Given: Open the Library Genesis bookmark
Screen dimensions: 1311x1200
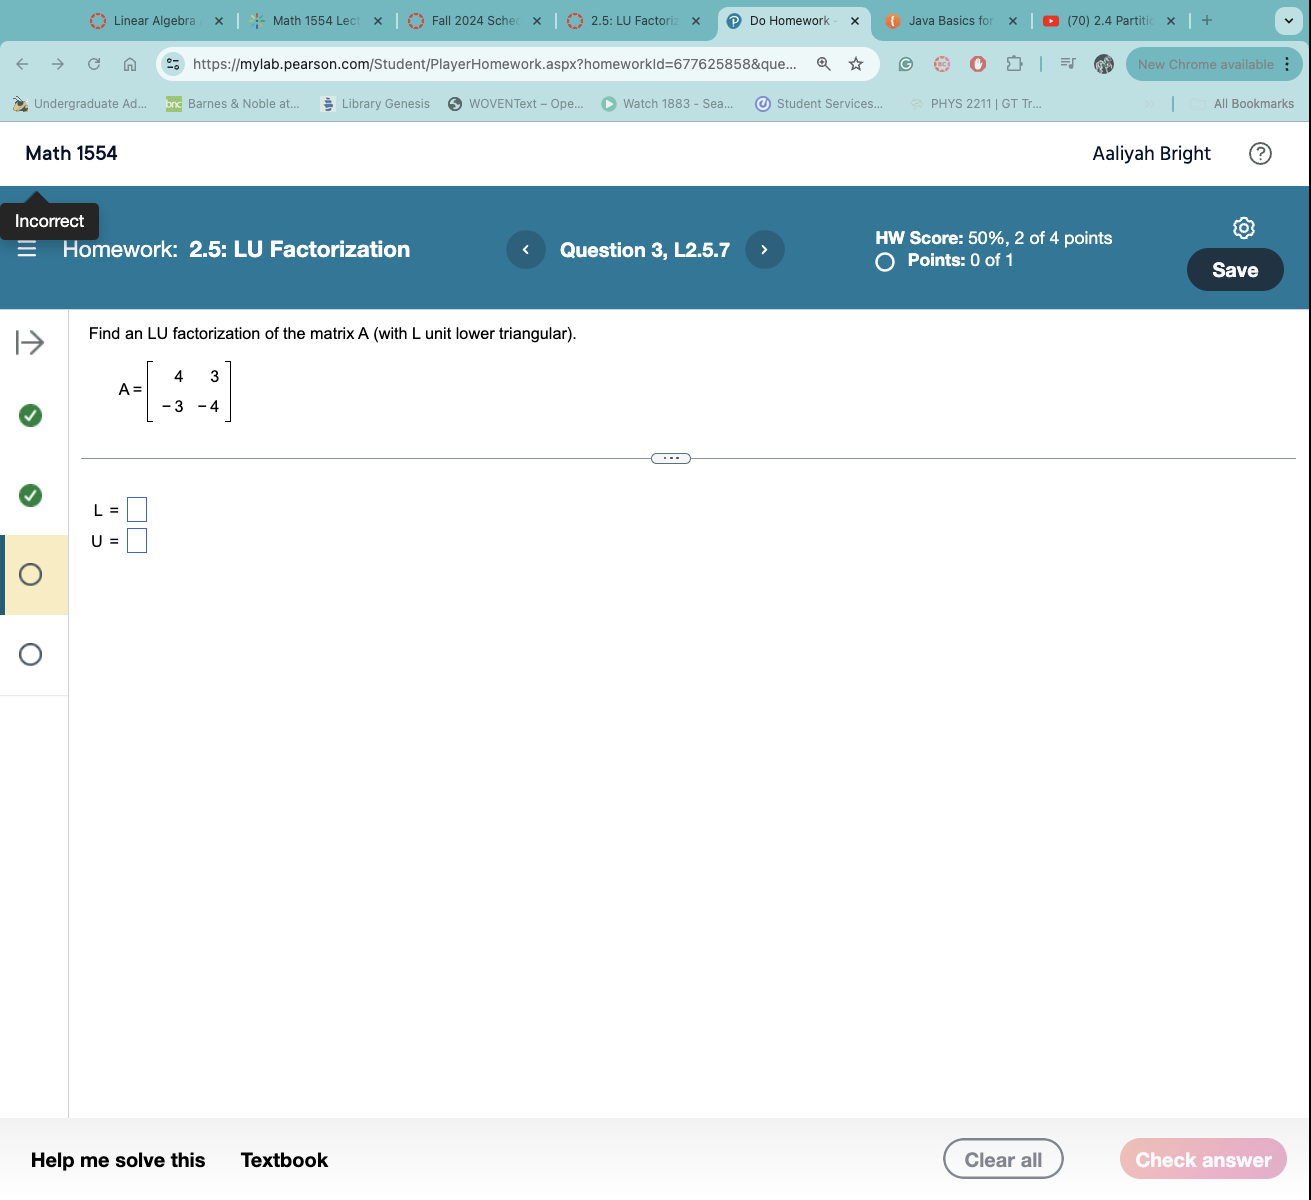Looking at the screenshot, I should click(x=375, y=104).
